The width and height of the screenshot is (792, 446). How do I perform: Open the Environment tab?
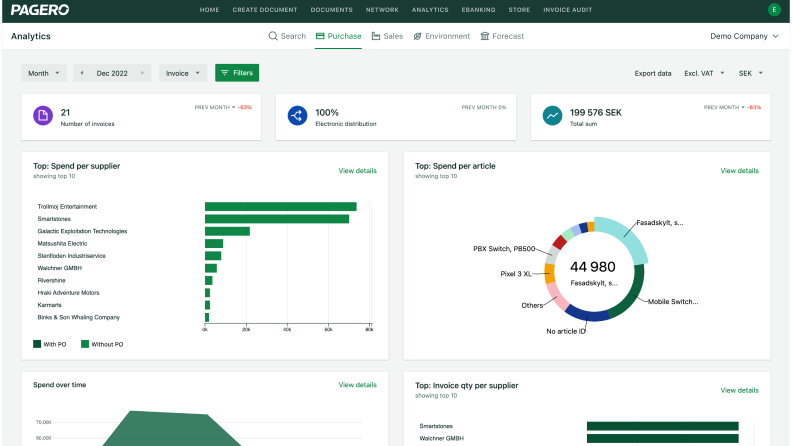[x=441, y=36]
